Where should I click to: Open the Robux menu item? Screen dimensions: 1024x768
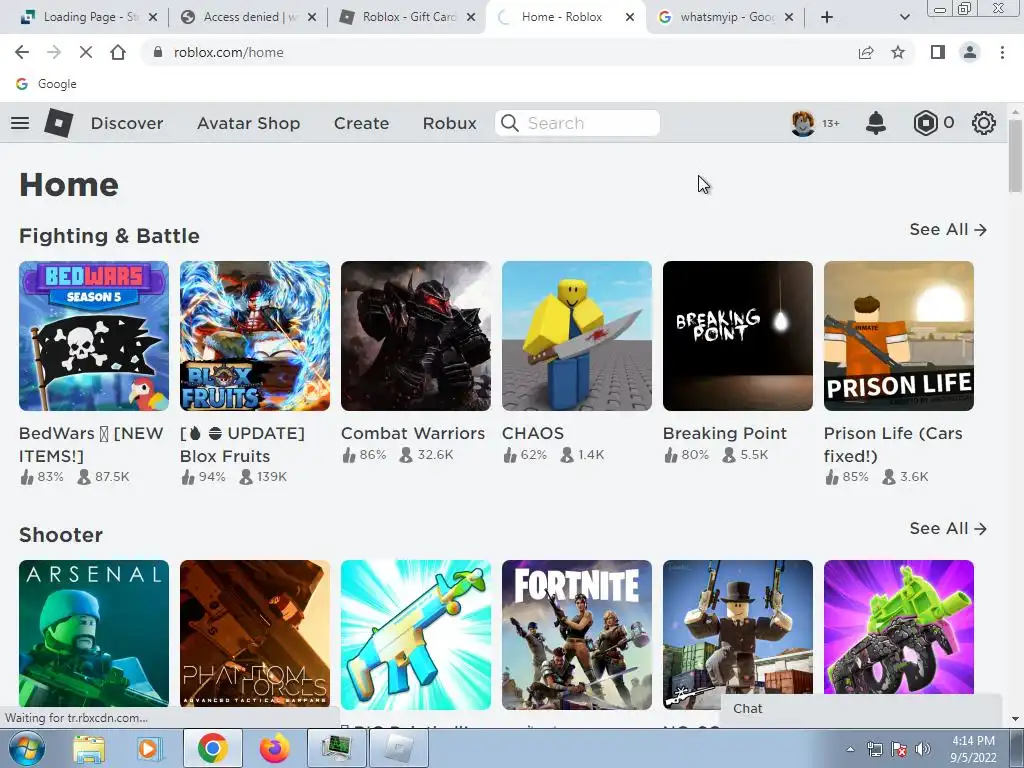click(449, 123)
